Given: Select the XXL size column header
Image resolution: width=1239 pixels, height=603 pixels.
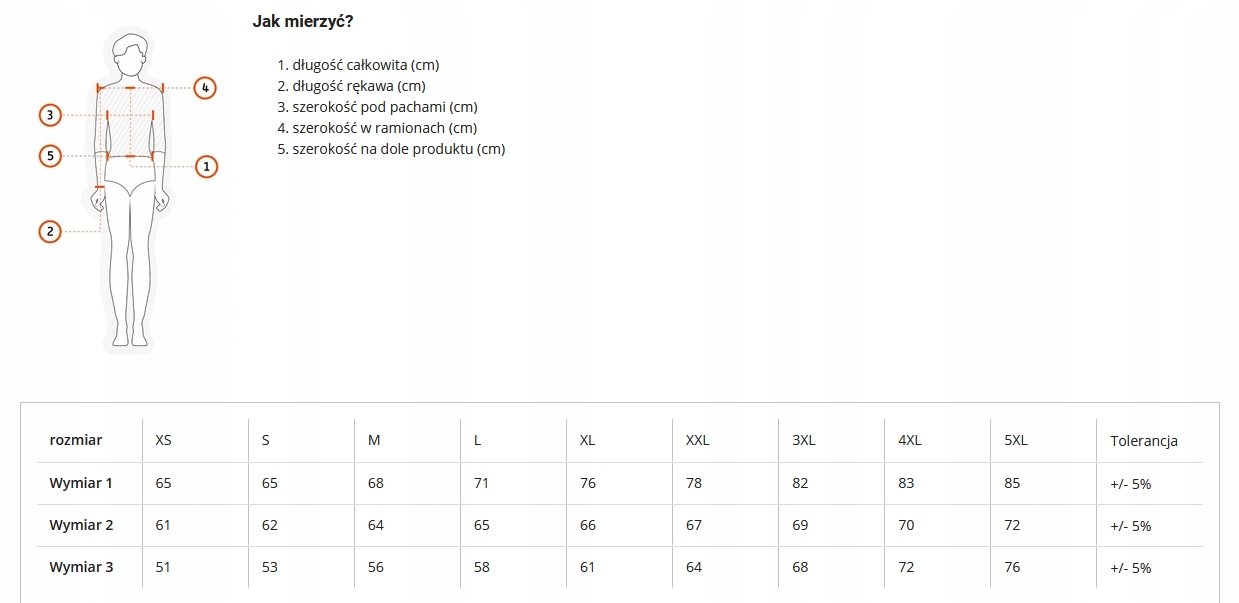Looking at the screenshot, I should (697, 440).
